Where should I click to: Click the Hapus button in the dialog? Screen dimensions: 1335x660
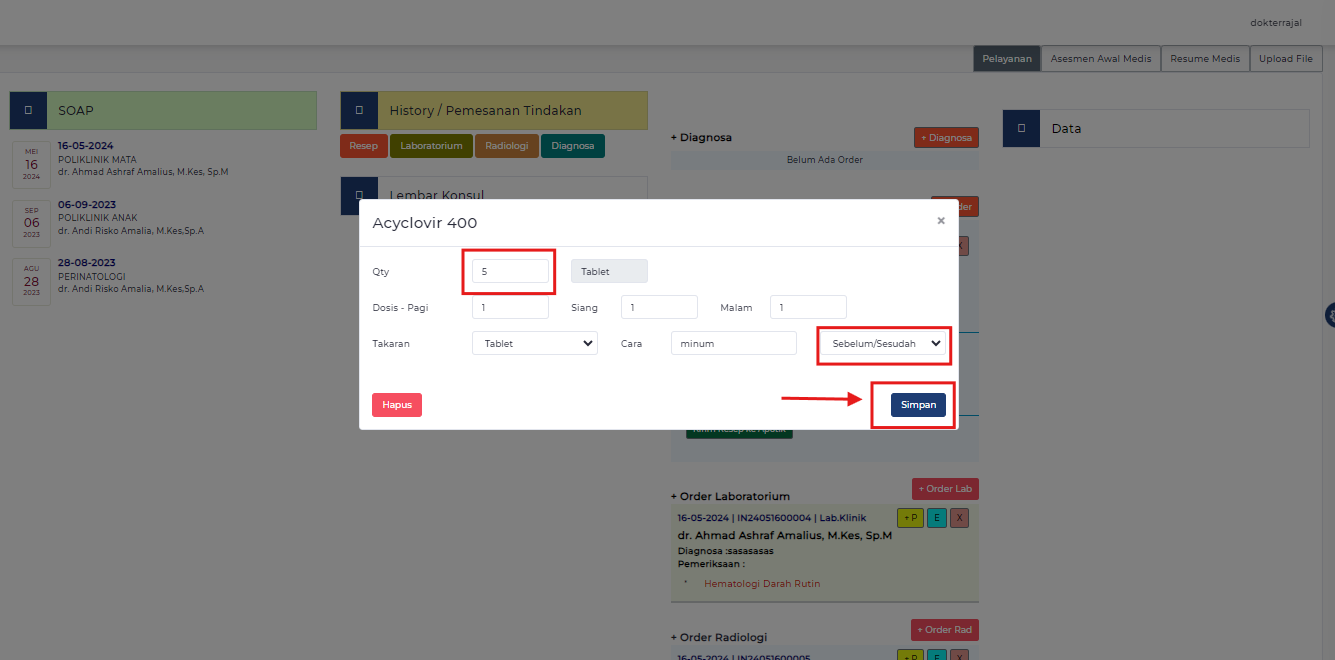pyautogui.click(x=396, y=404)
